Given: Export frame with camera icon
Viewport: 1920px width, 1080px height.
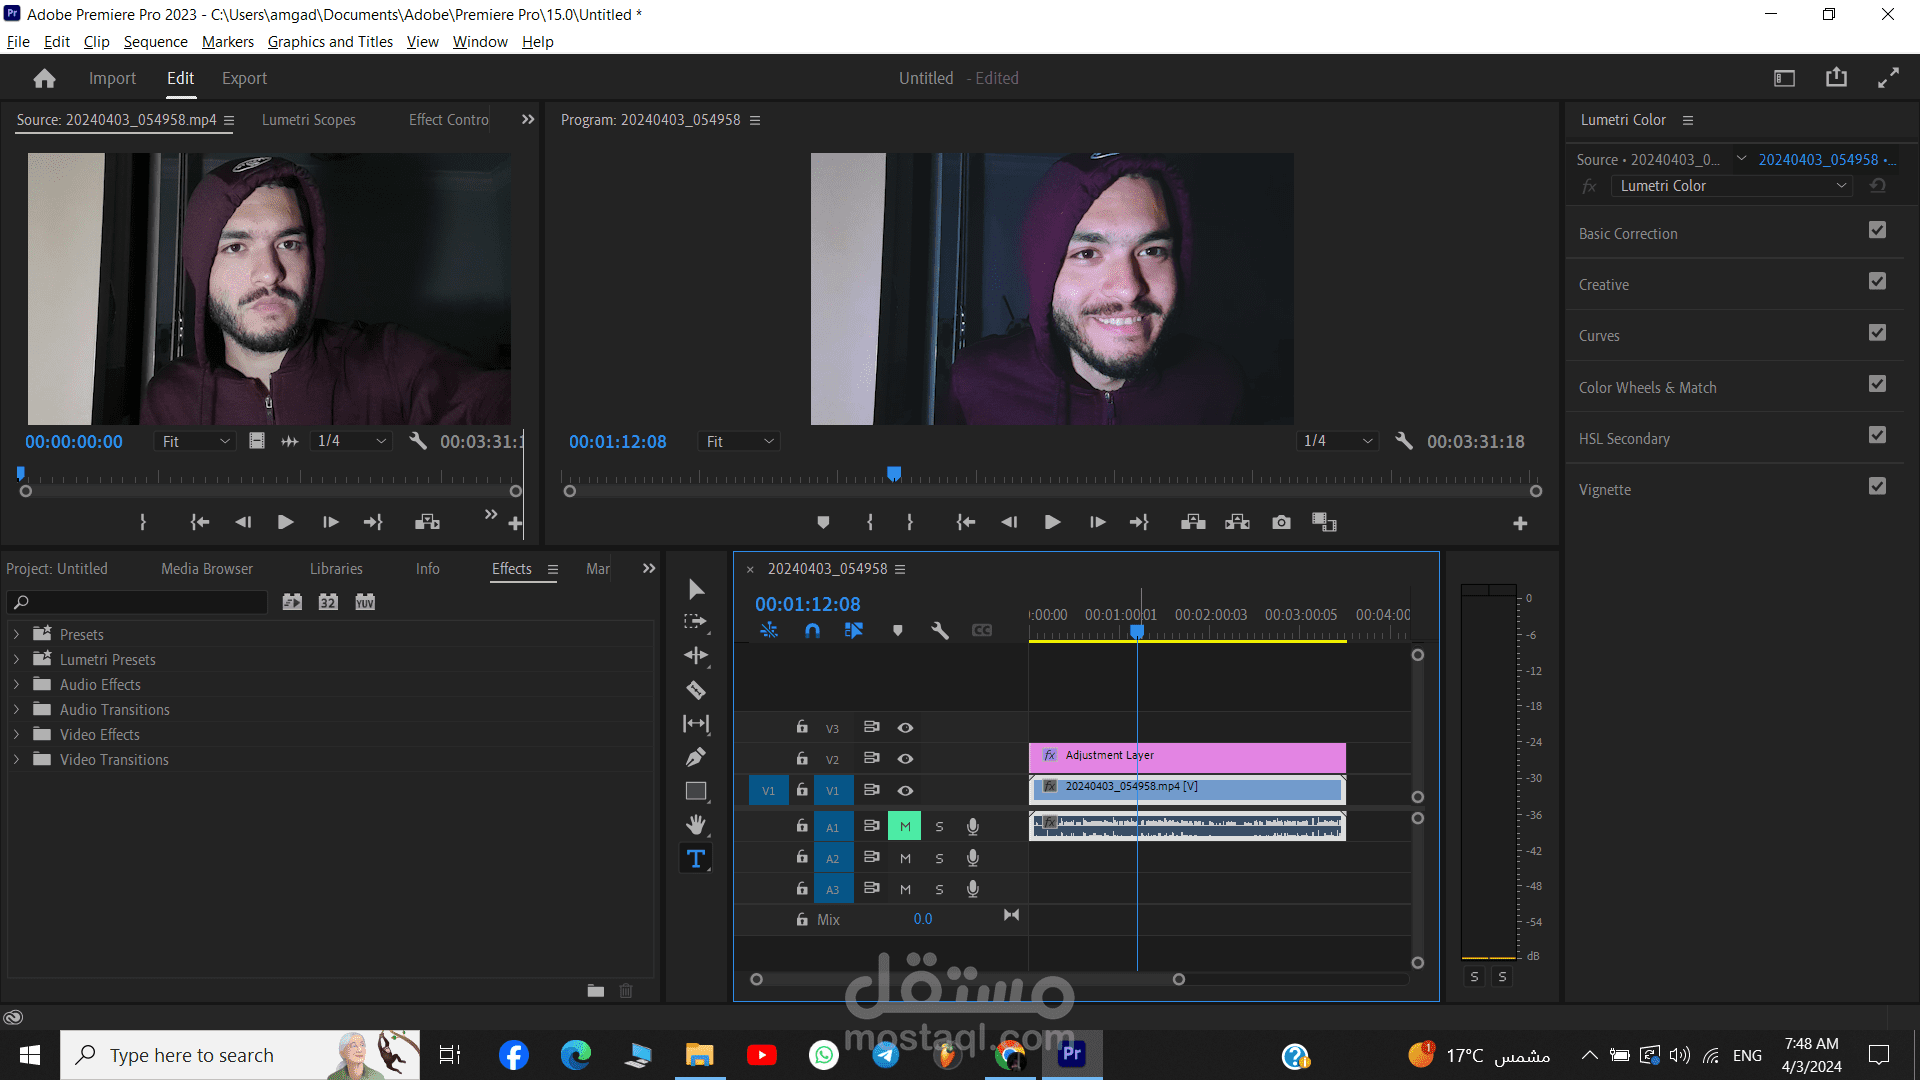Looking at the screenshot, I should [1281, 522].
